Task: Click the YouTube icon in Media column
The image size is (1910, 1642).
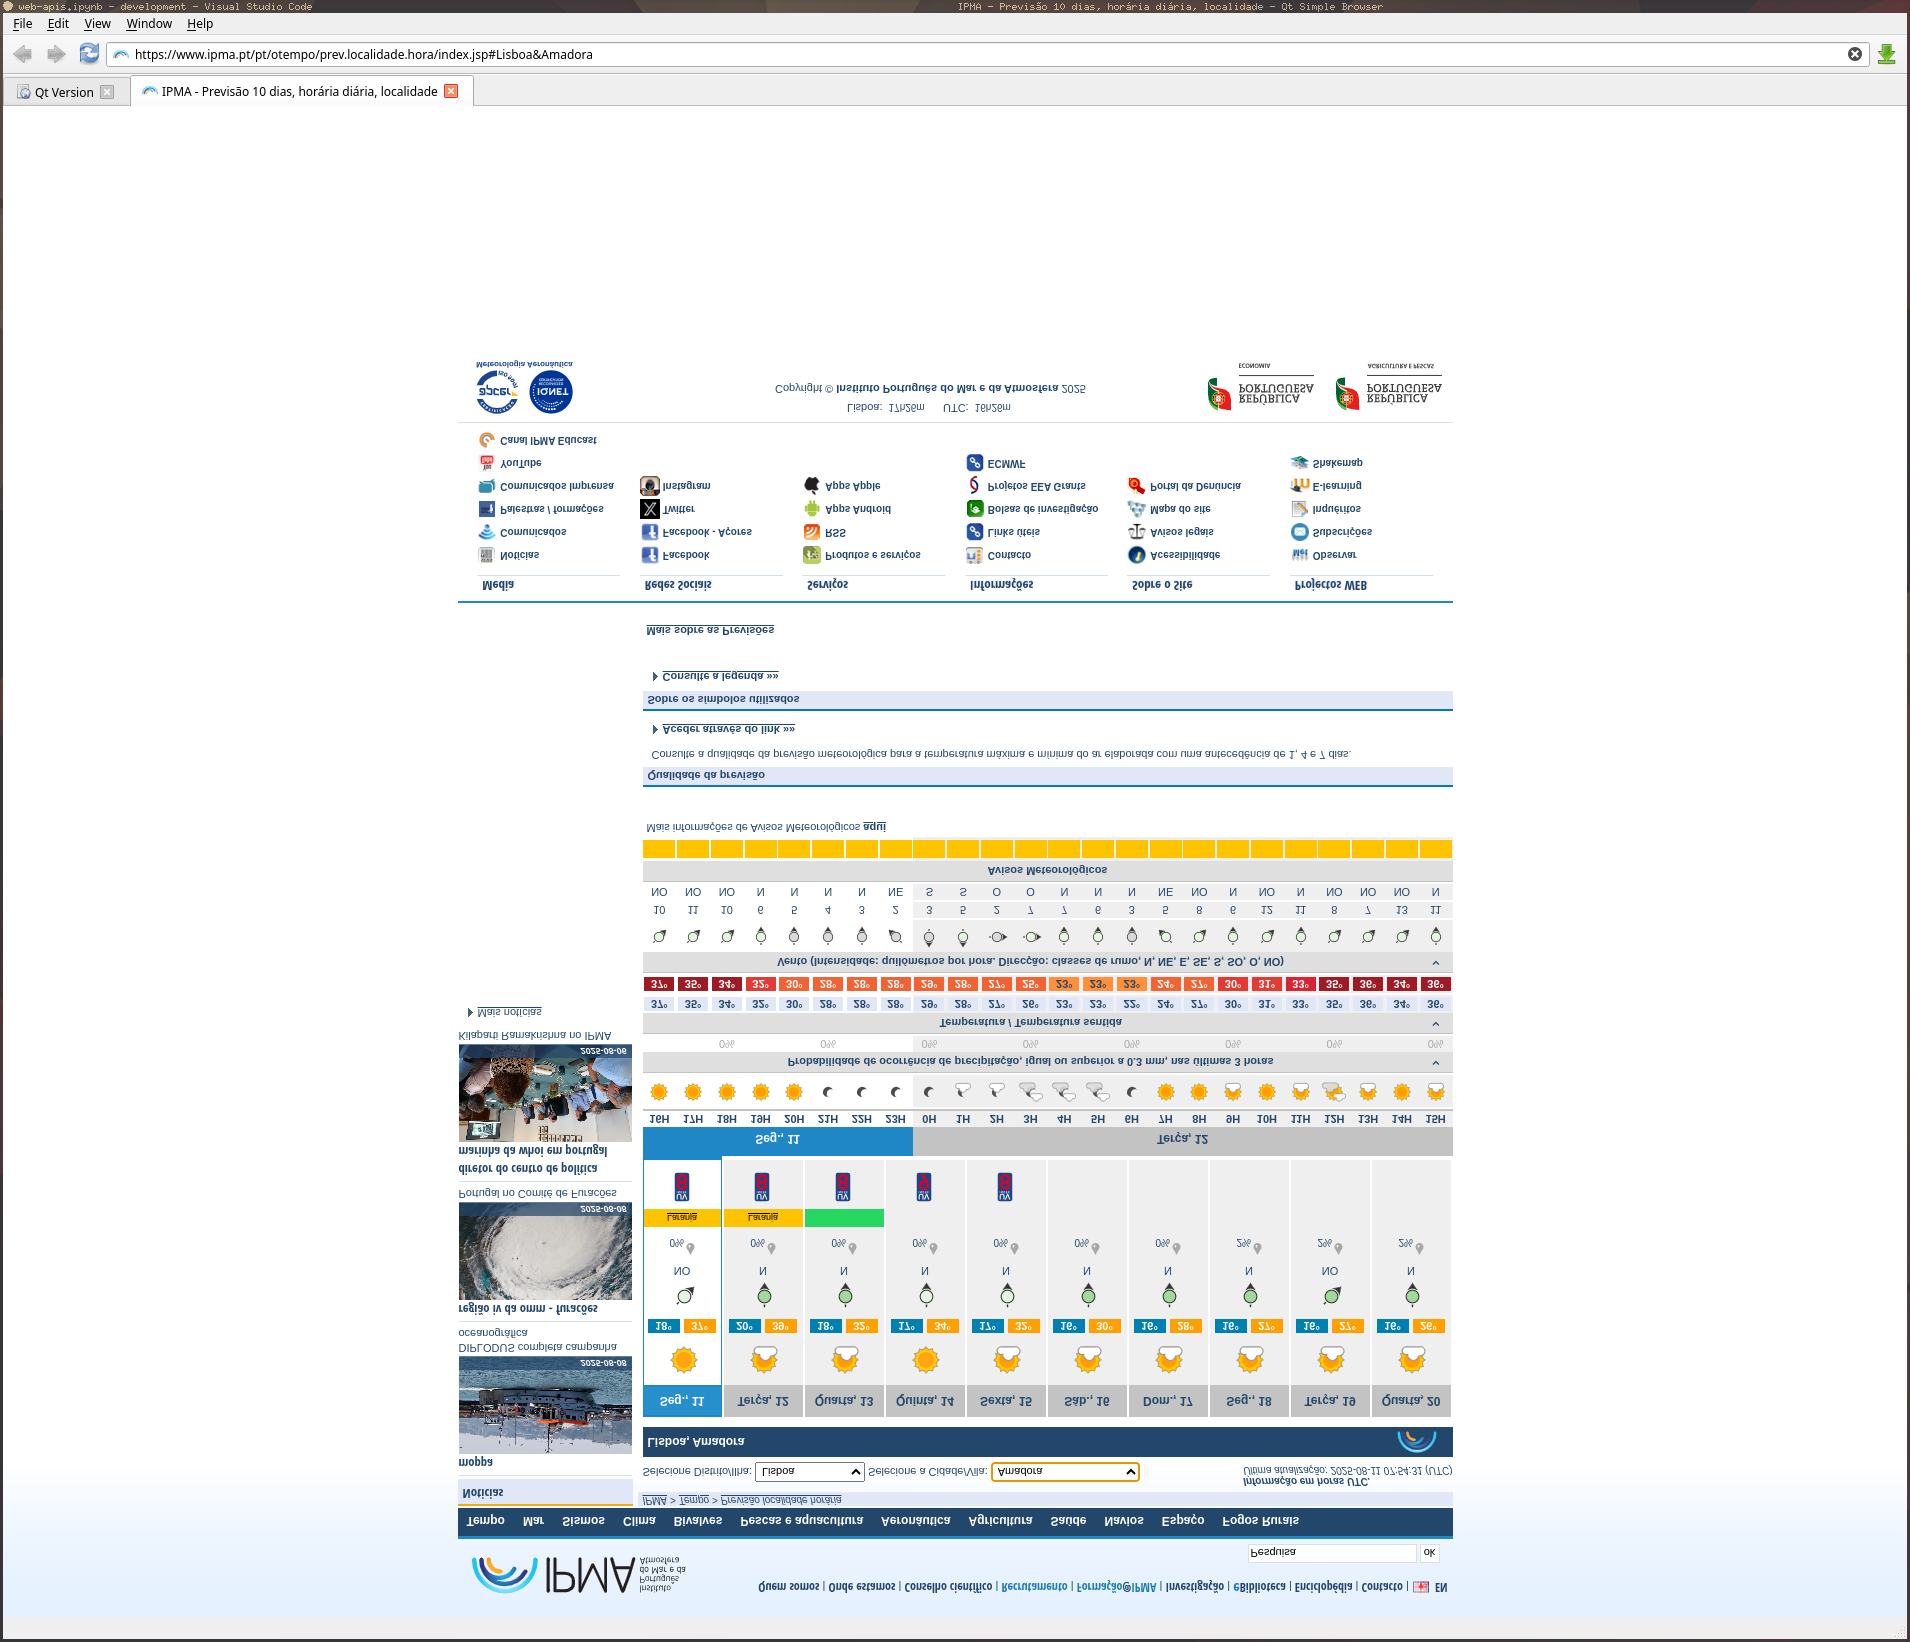Action: pyautogui.click(x=486, y=462)
